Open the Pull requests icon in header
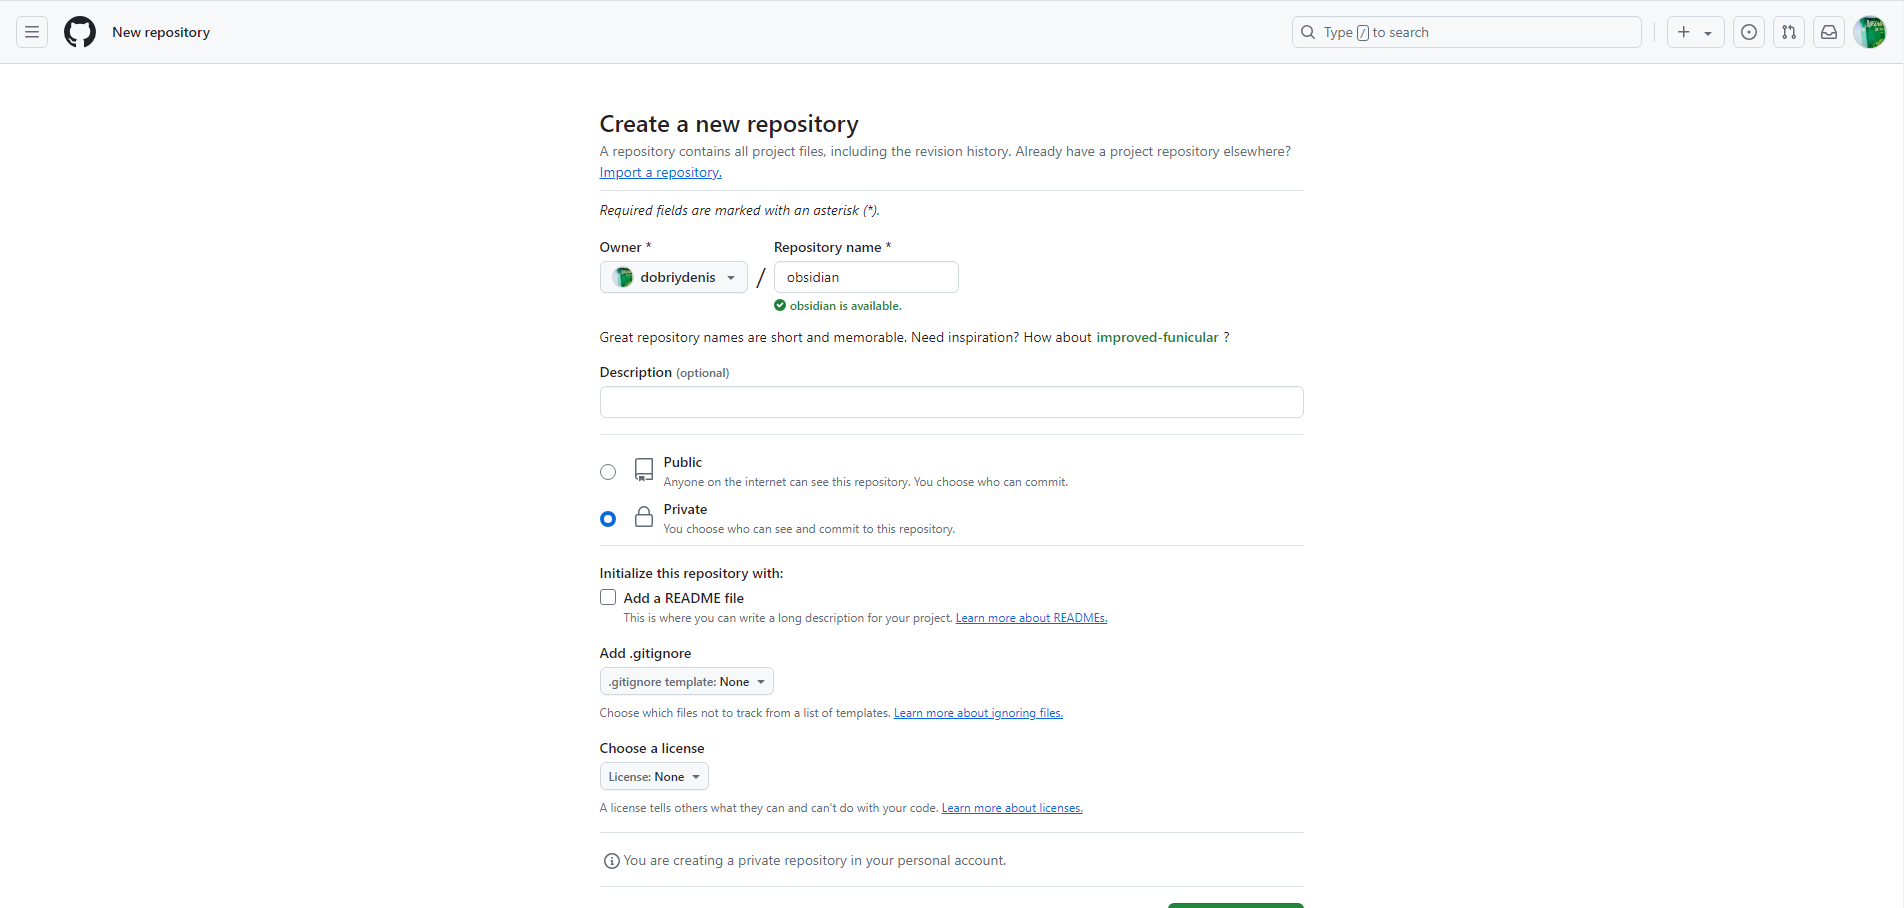Viewport: 1904px width, 908px height. (x=1789, y=32)
